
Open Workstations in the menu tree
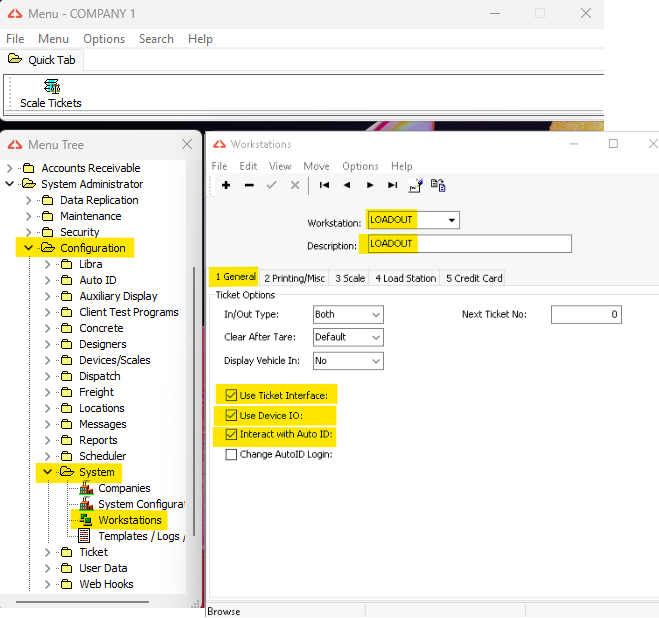(x=129, y=520)
